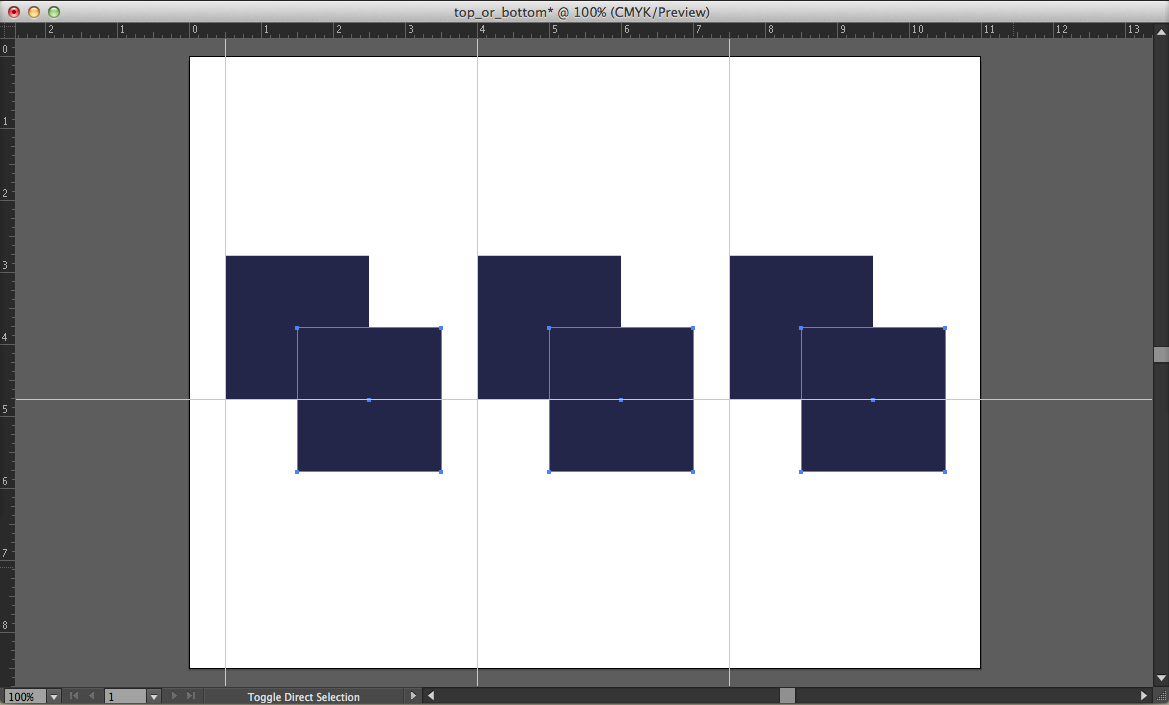The width and height of the screenshot is (1169, 705).
Task: Click the horizontal scrollbar right arrow
Action: click(x=1144, y=696)
